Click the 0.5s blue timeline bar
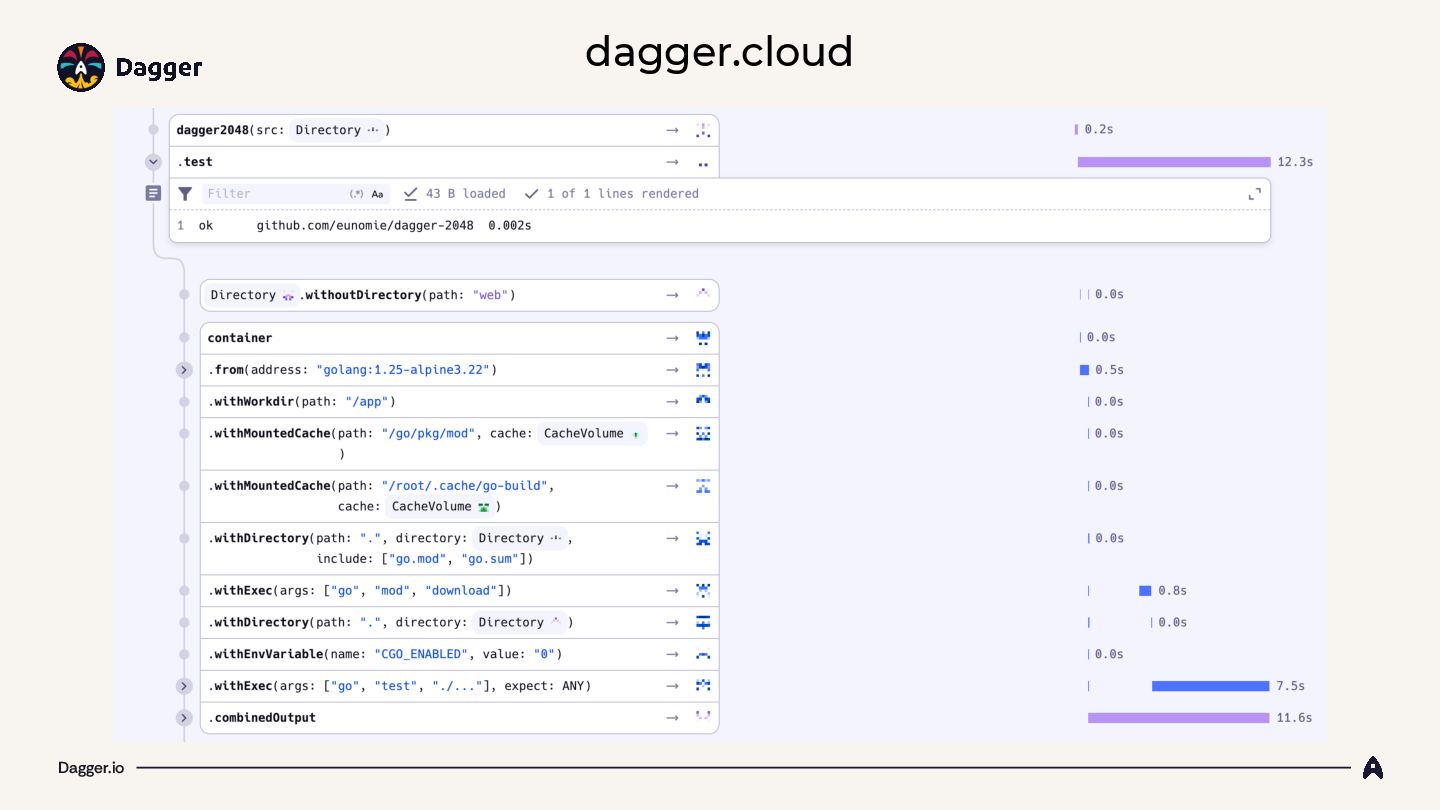1440x810 pixels. click(1084, 370)
